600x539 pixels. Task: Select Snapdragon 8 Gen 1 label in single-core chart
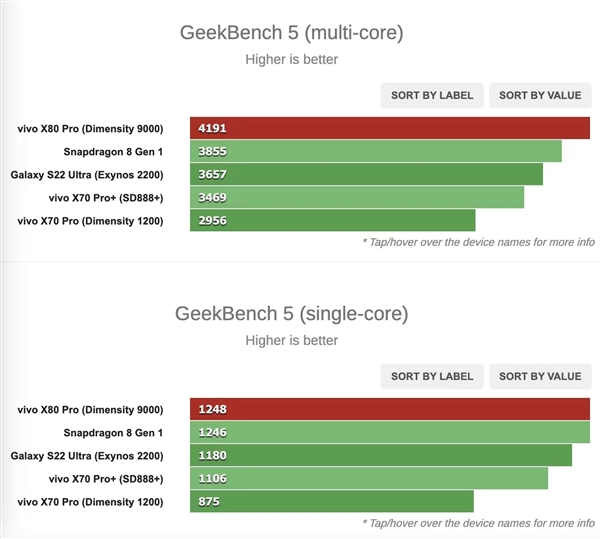(113, 433)
